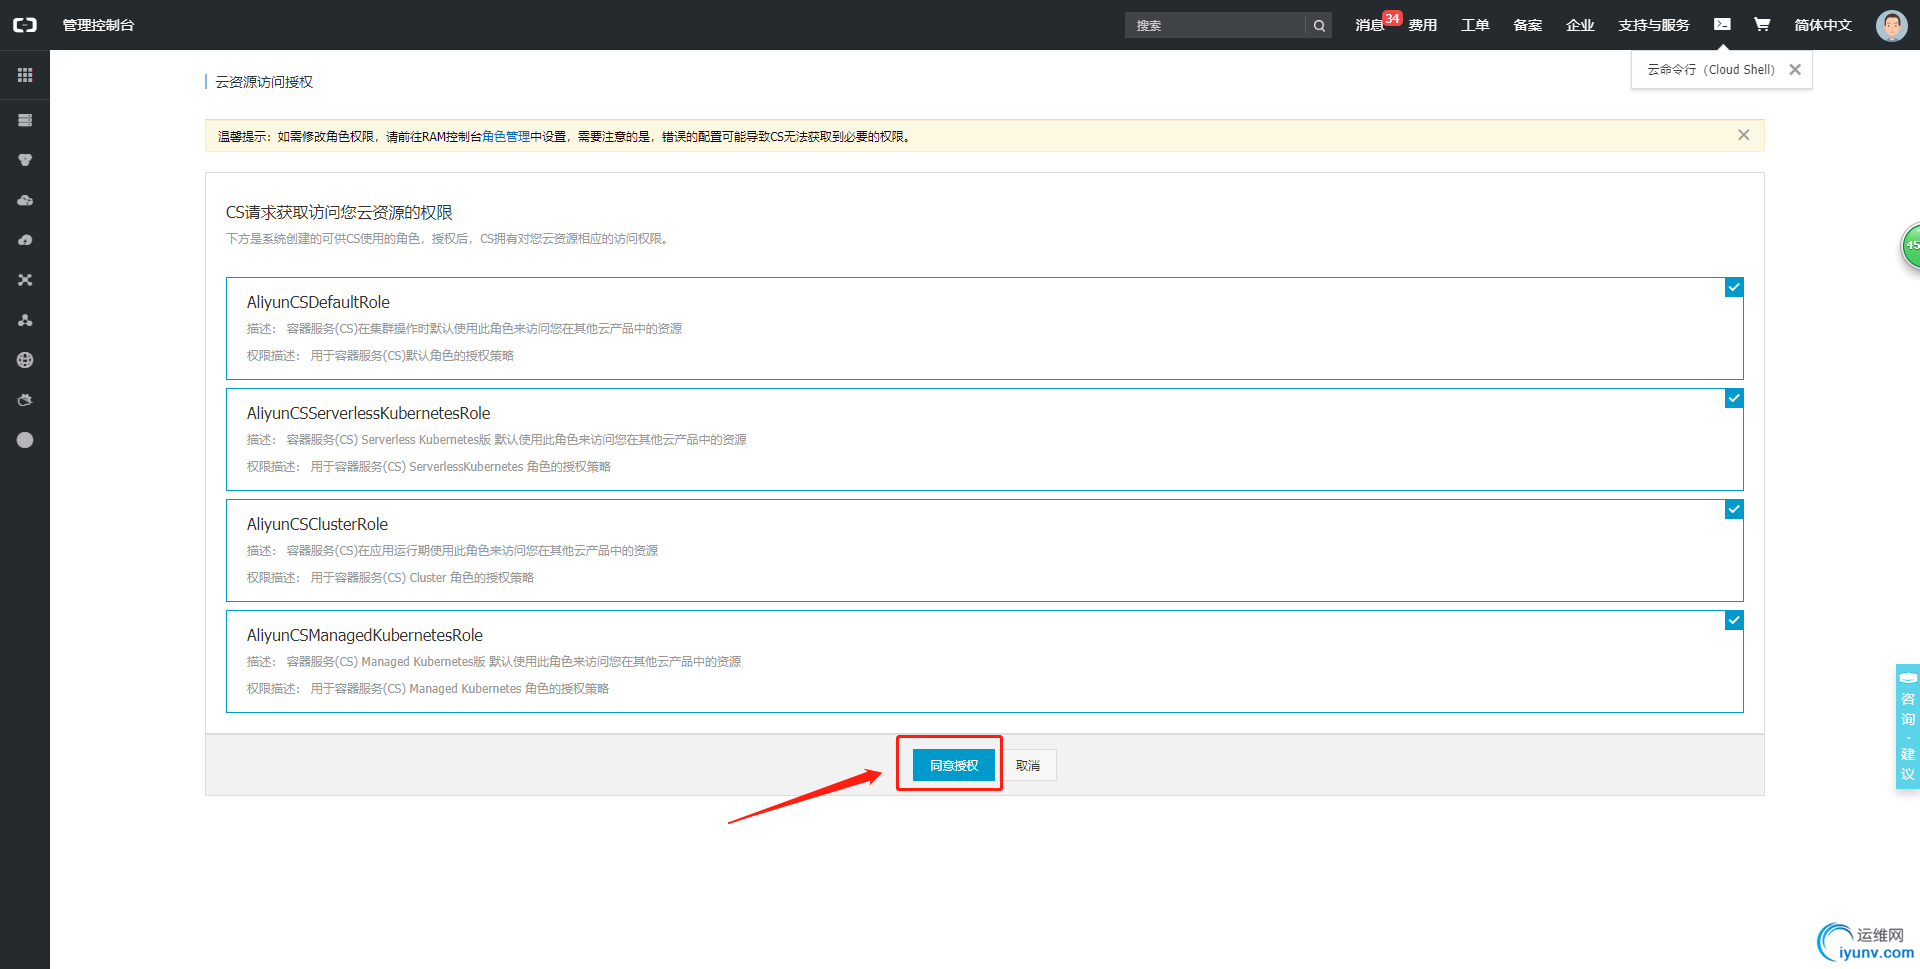This screenshot has height=969, width=1920.
Task: Uncheck the AliyunCSDefaultRole checkbox
Action: point(1734,288)
